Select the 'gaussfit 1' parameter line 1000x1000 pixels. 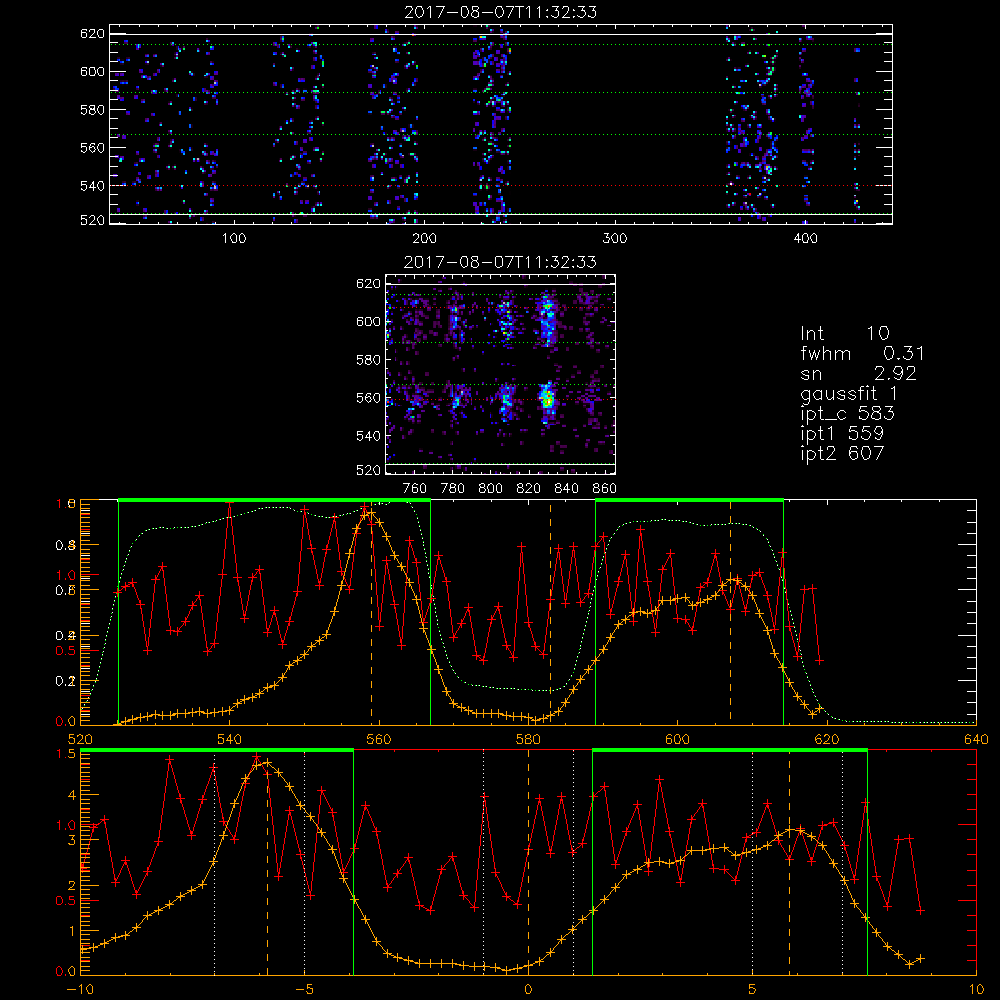pos(848,393)
